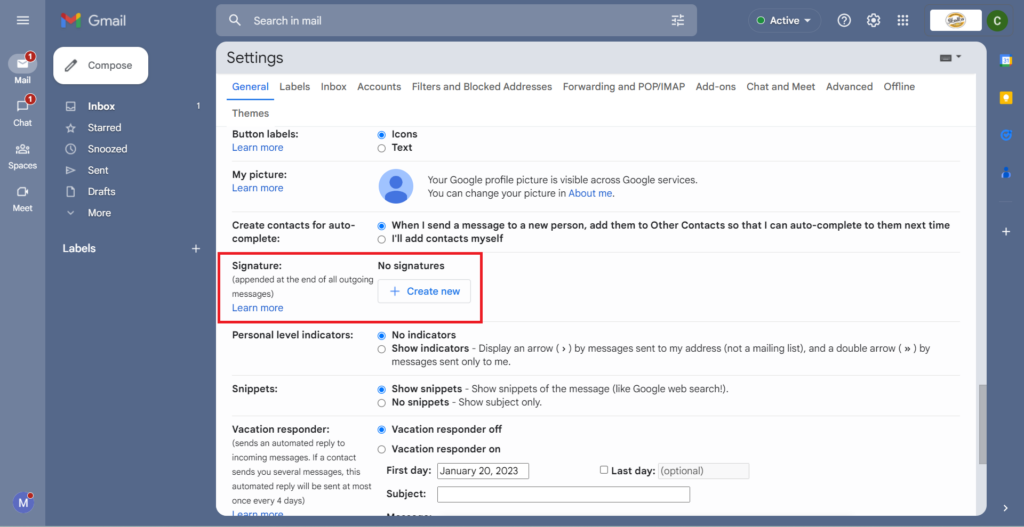Open the Google apps grid icon

903,20
